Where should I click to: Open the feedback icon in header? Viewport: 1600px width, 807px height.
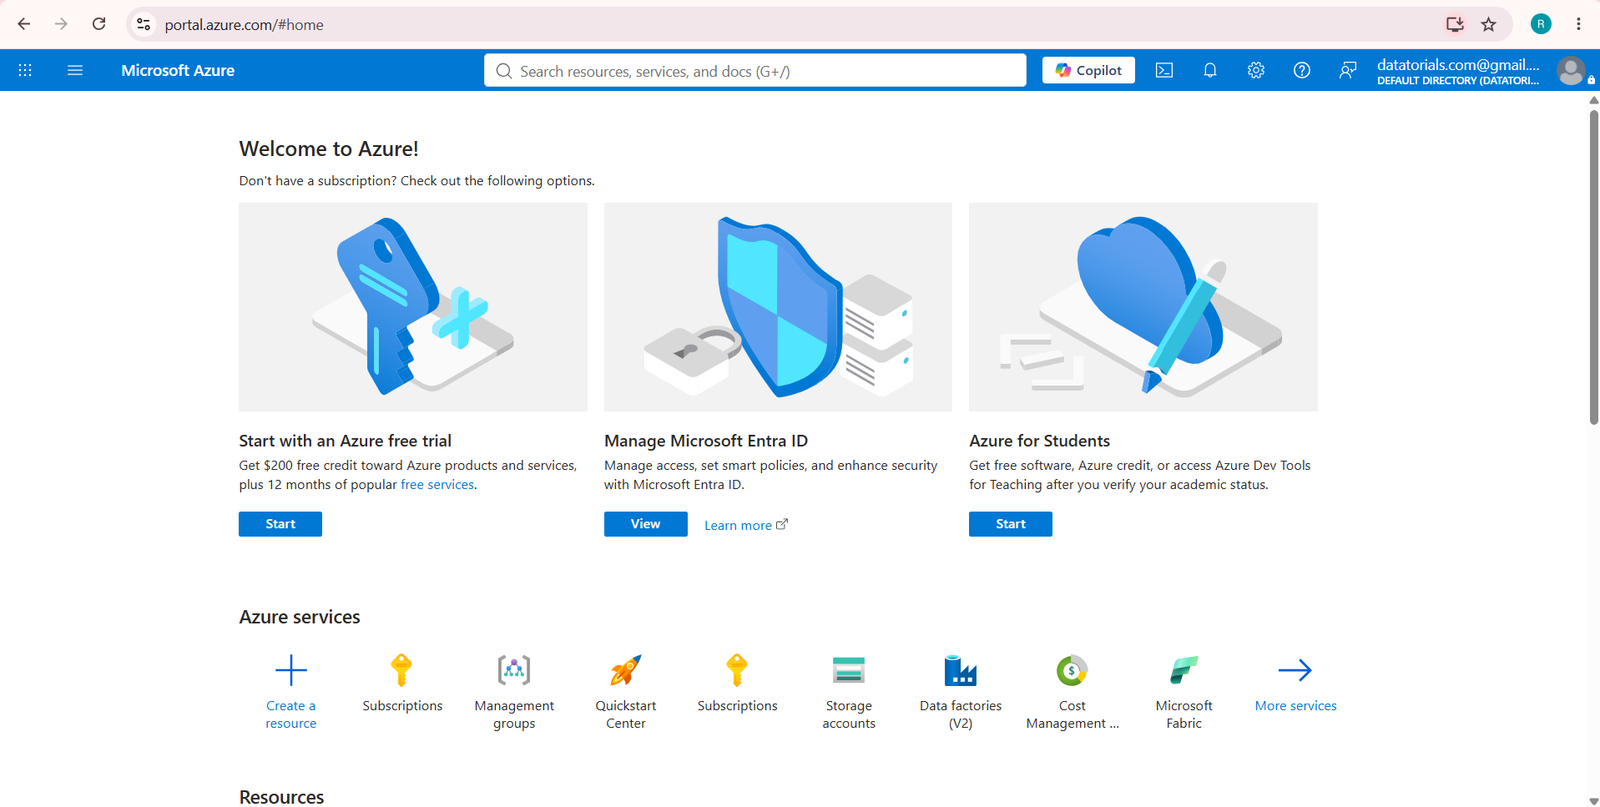[x=1348, y=70]
